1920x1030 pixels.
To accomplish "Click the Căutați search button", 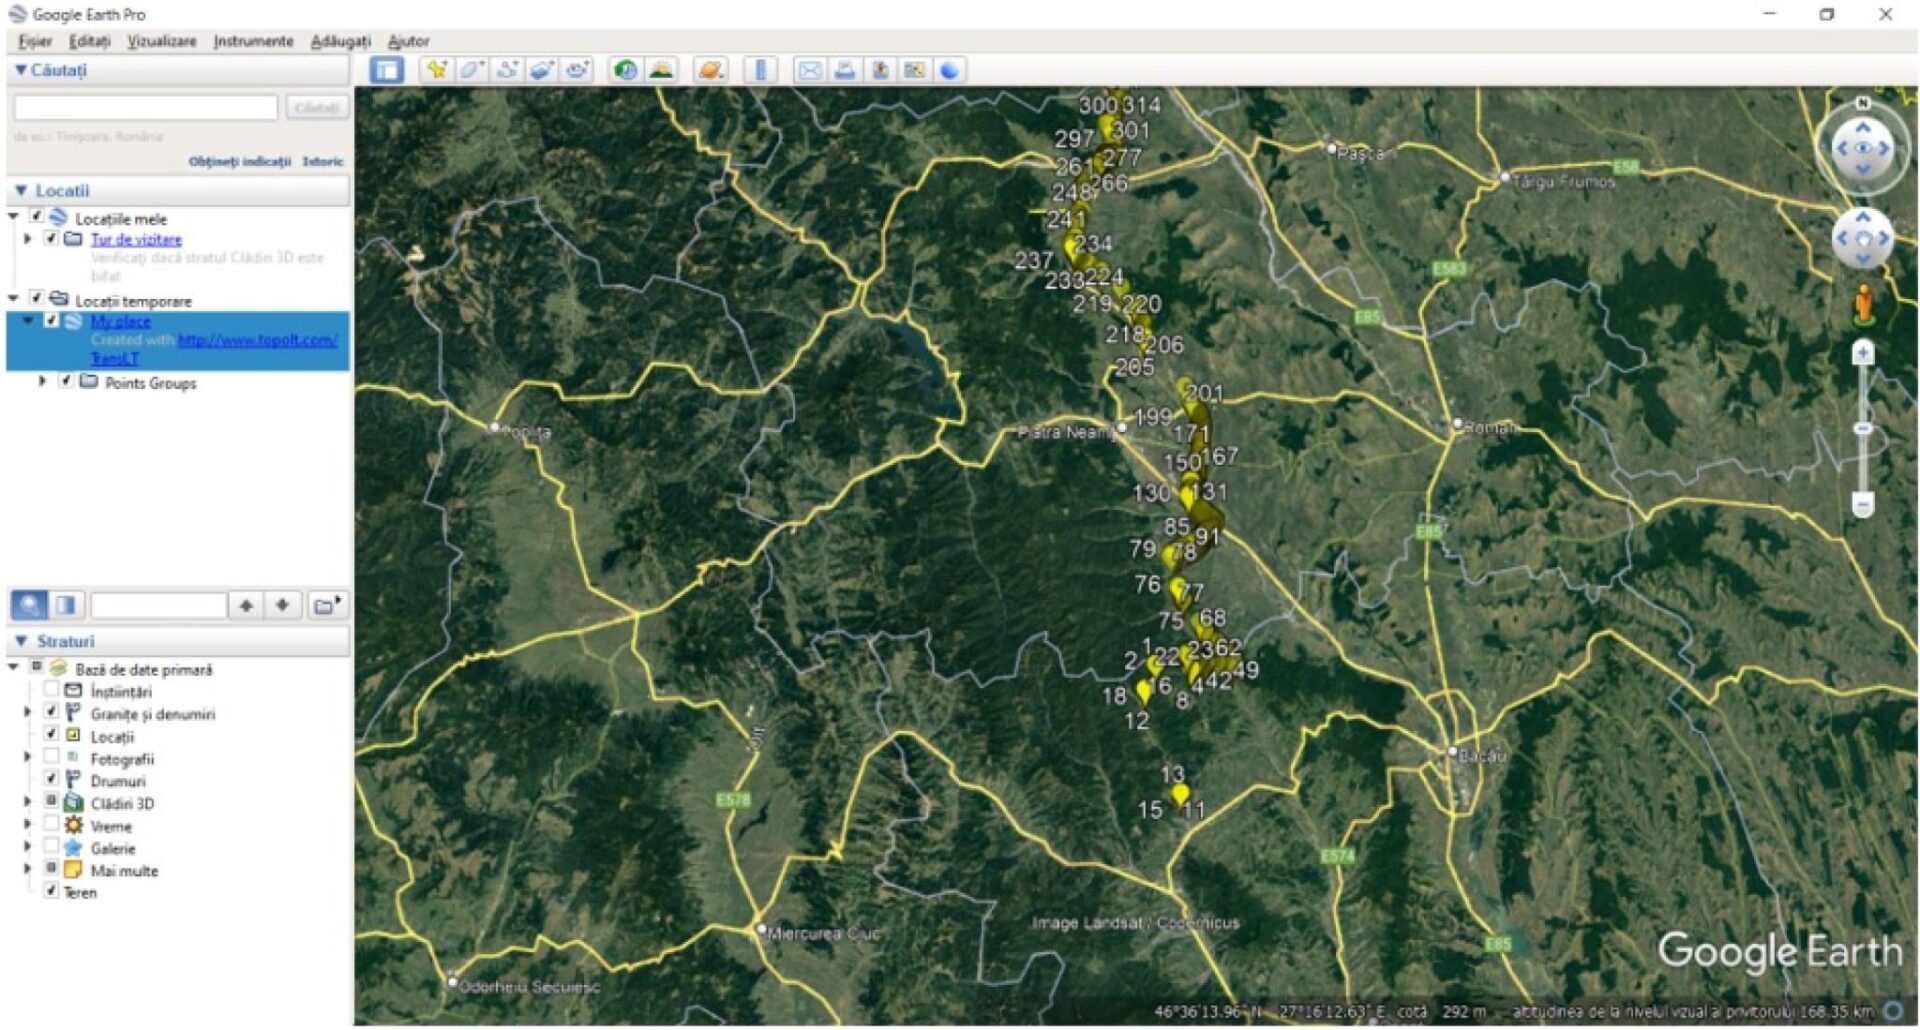I will (x=317, y=107).
